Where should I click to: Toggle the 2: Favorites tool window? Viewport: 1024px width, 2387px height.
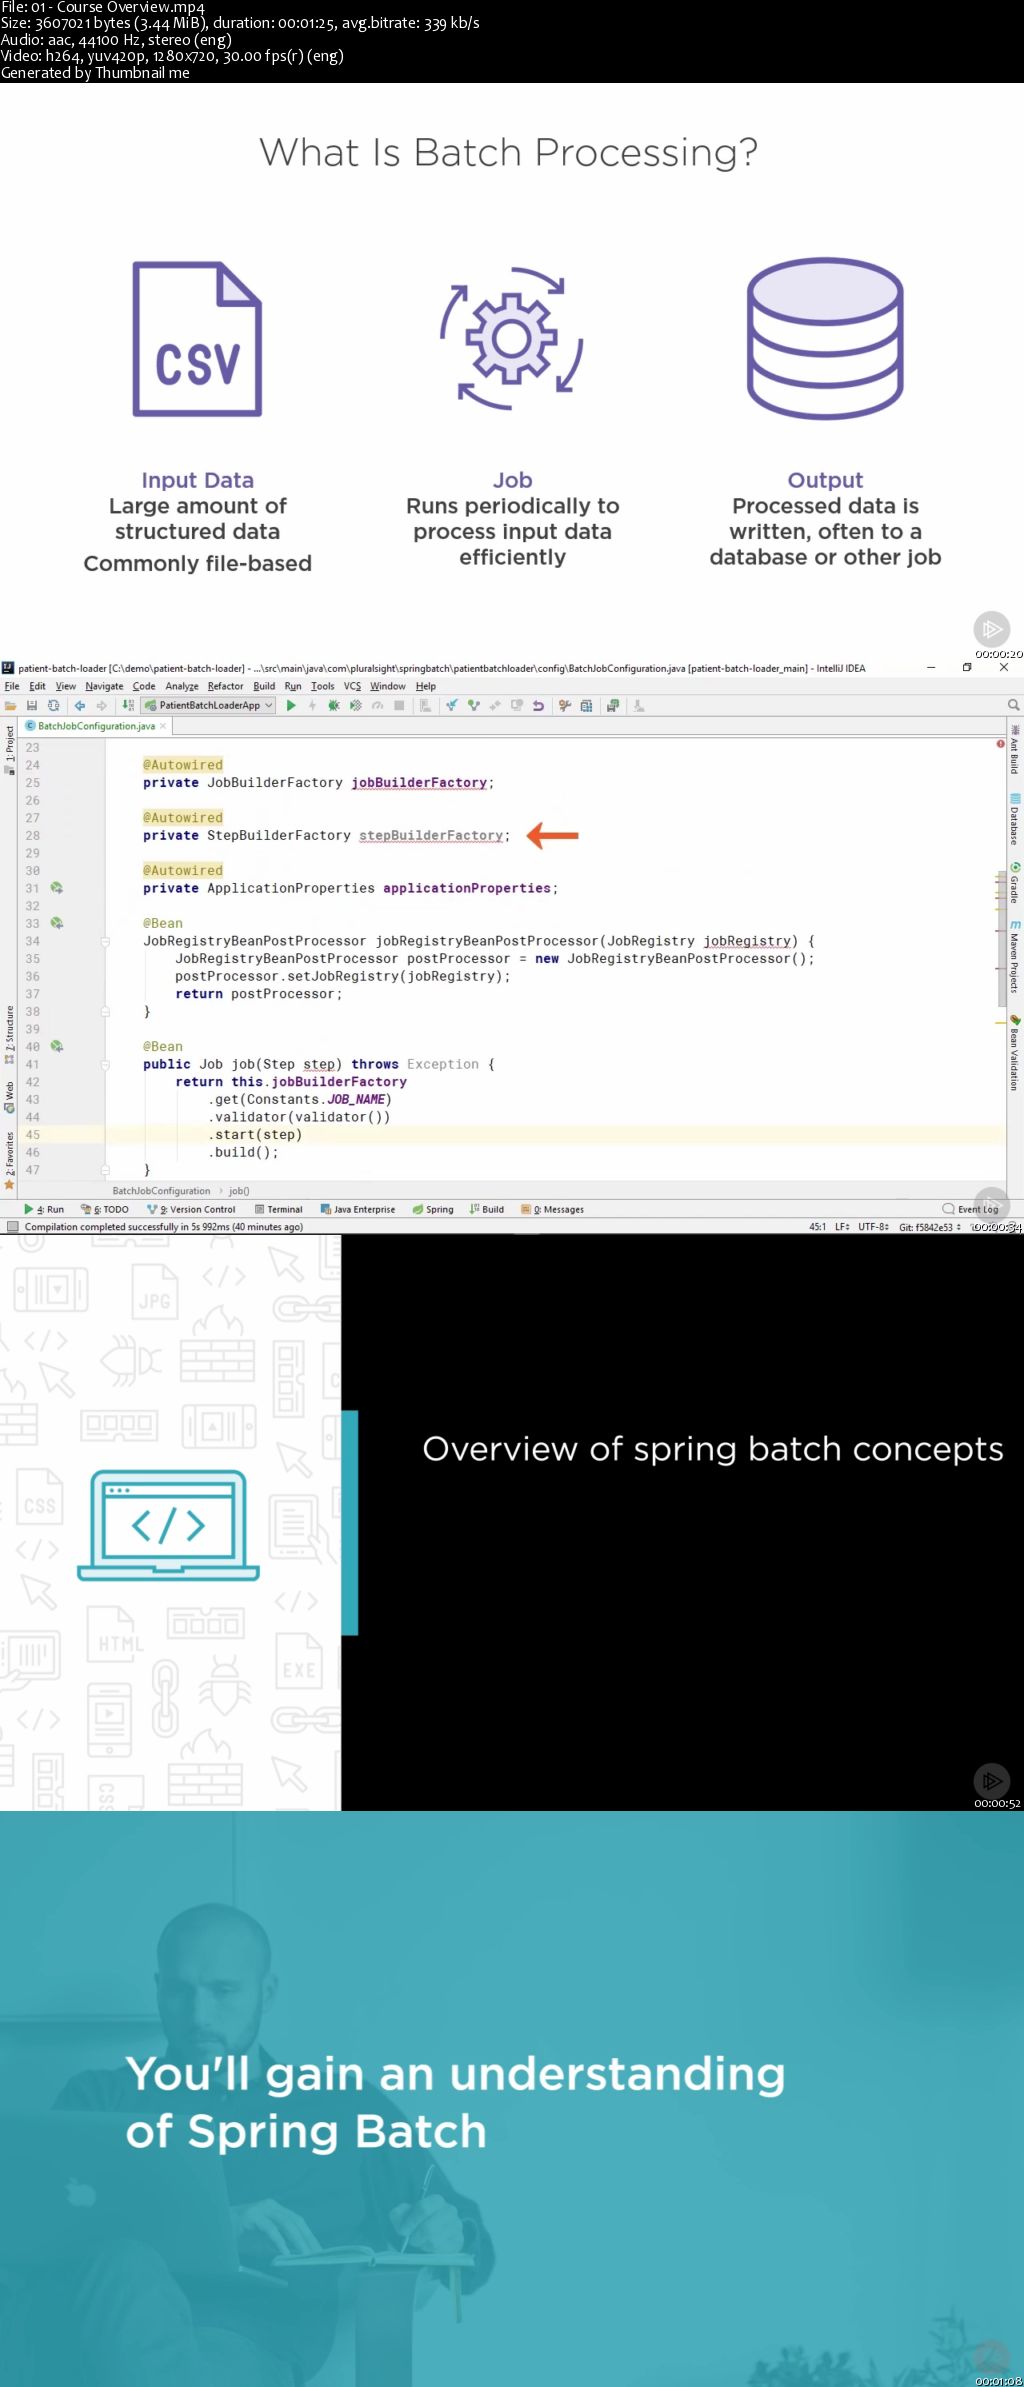point(10,1159)
